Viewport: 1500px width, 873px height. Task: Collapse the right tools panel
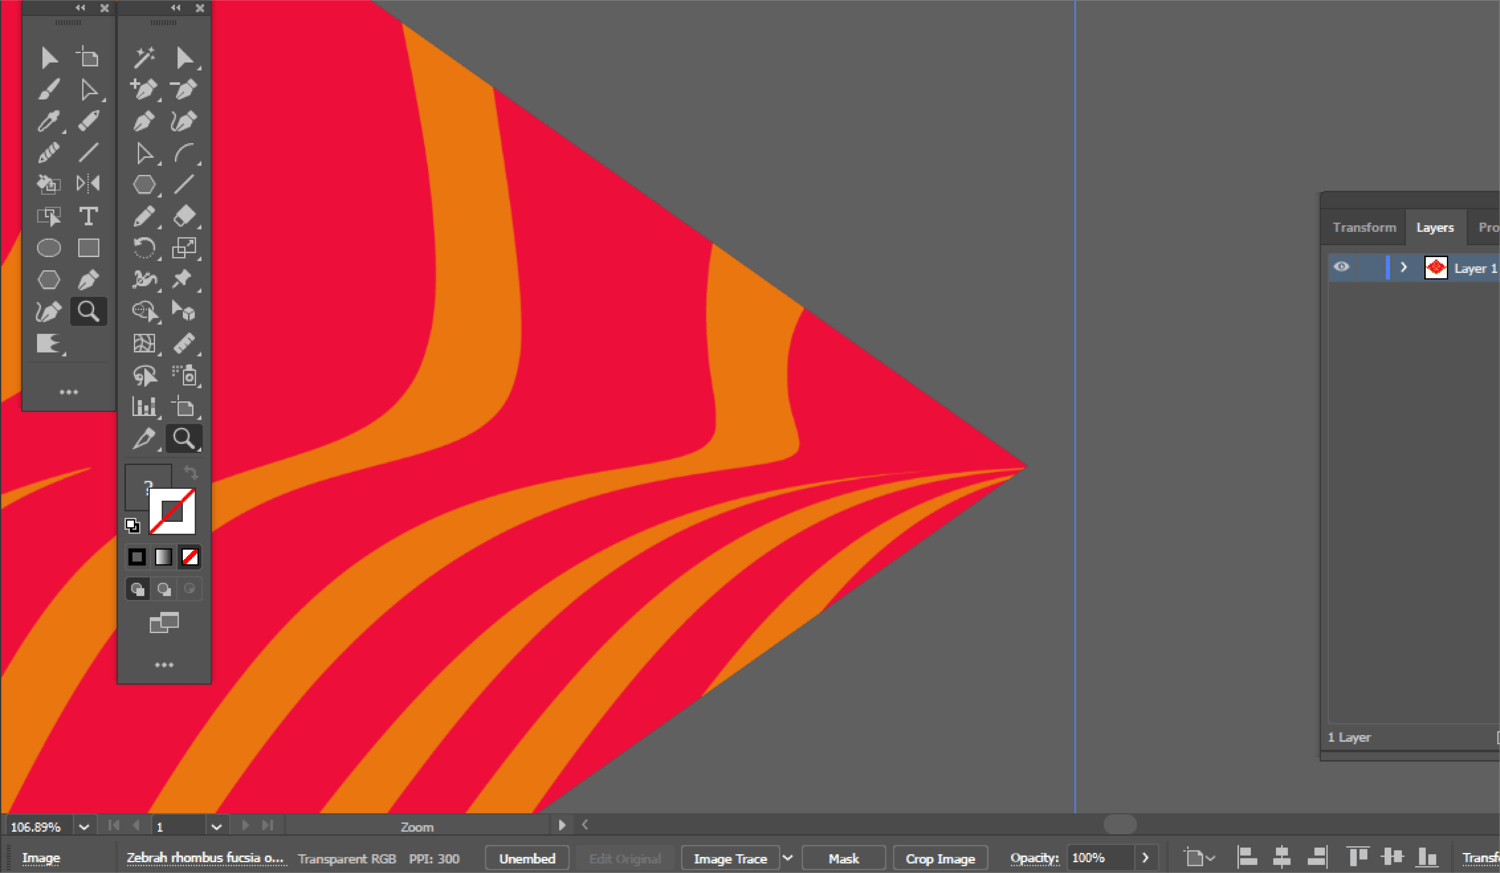pos(175,8)
